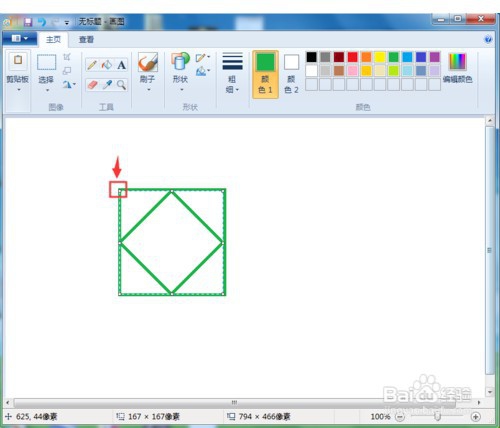The width and height of the screenshot is (500, 428).
Task: Click the Crop icon
Action: pos(67,57)
